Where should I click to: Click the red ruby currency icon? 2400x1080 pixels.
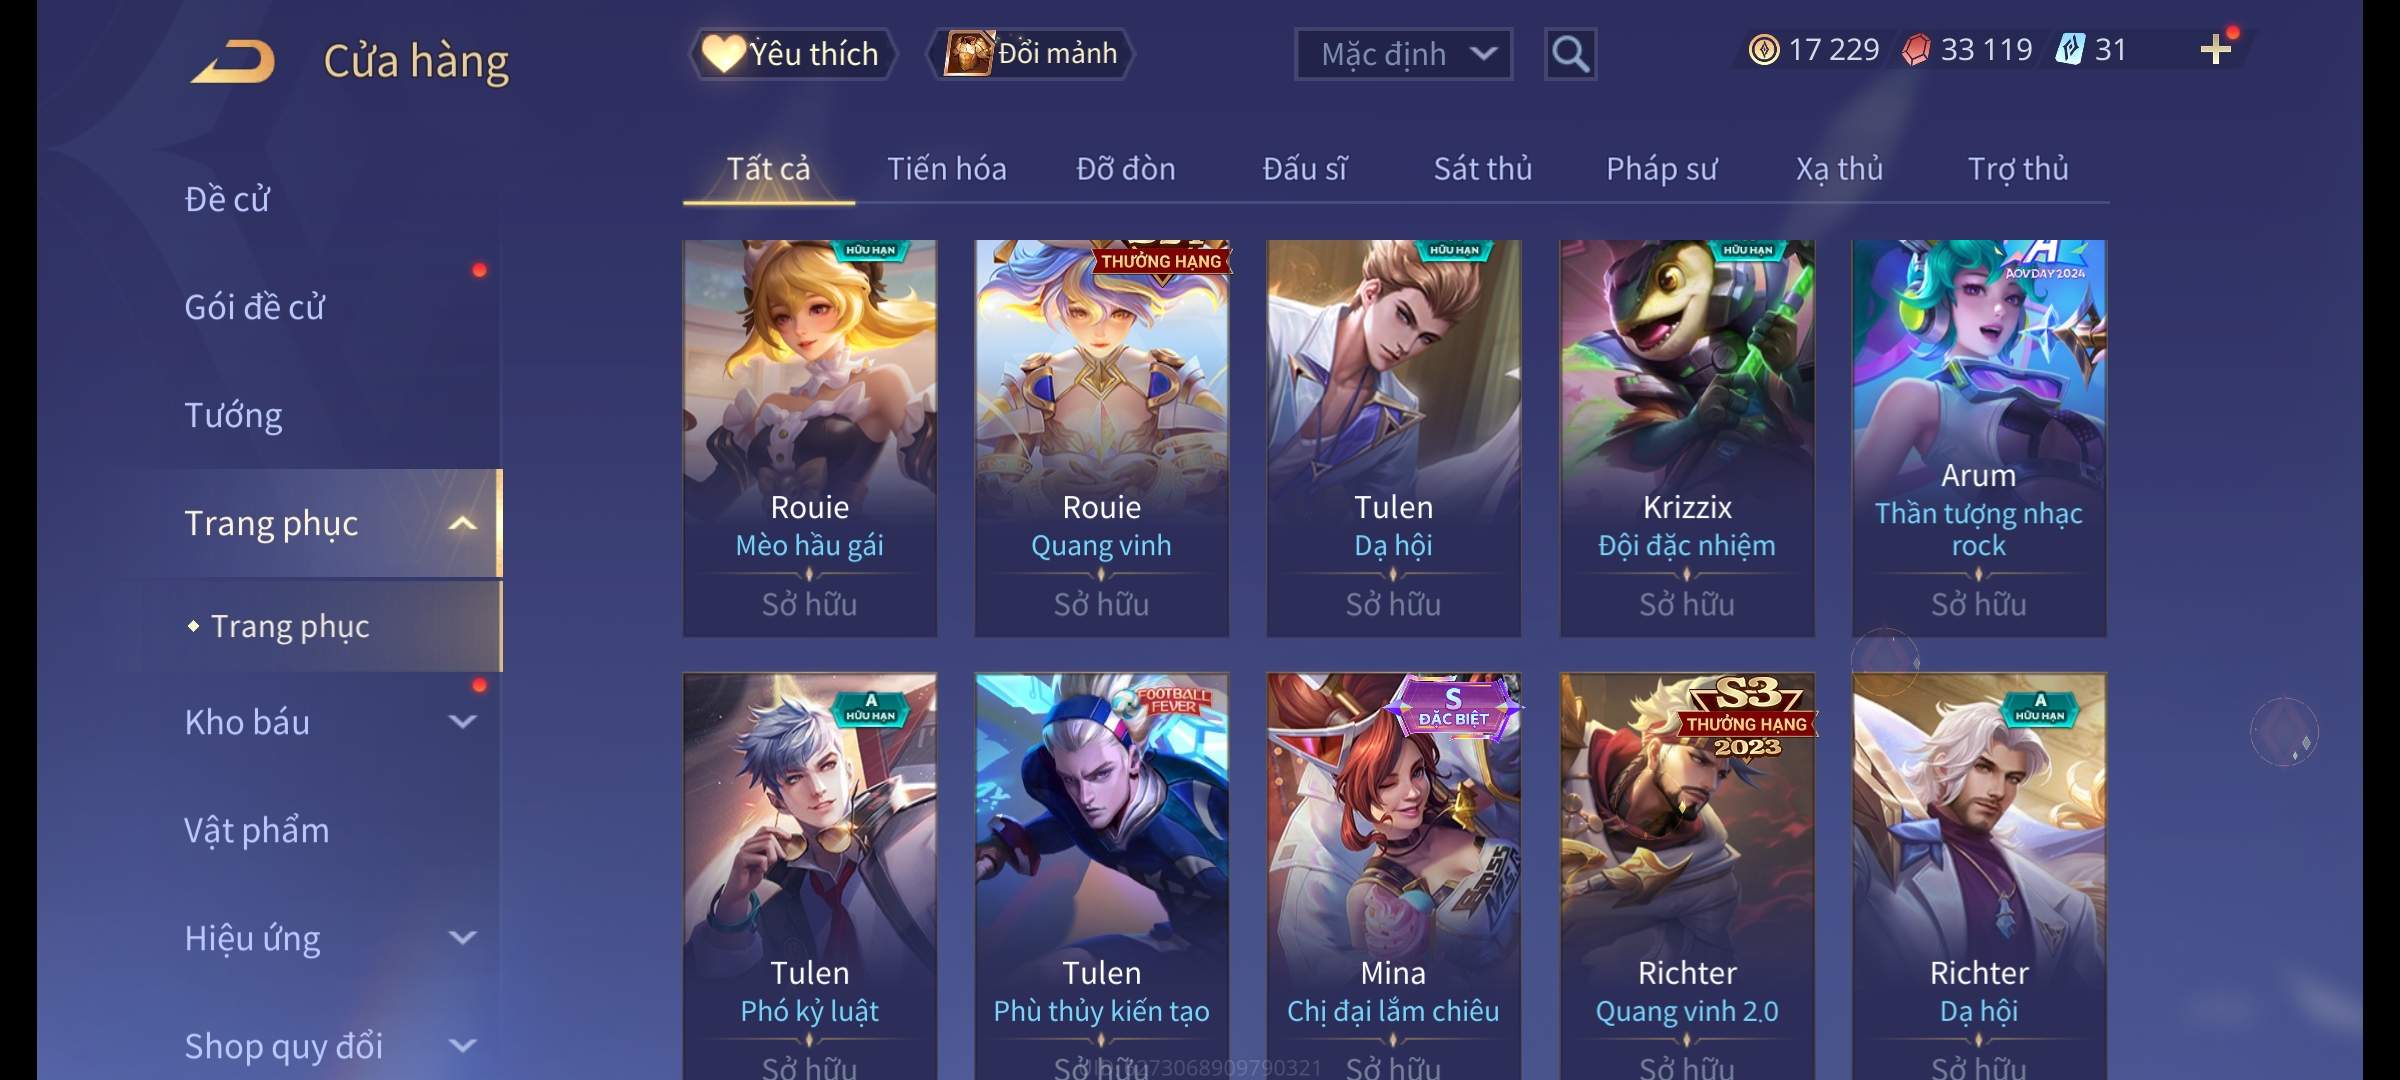pos(1916,49)
